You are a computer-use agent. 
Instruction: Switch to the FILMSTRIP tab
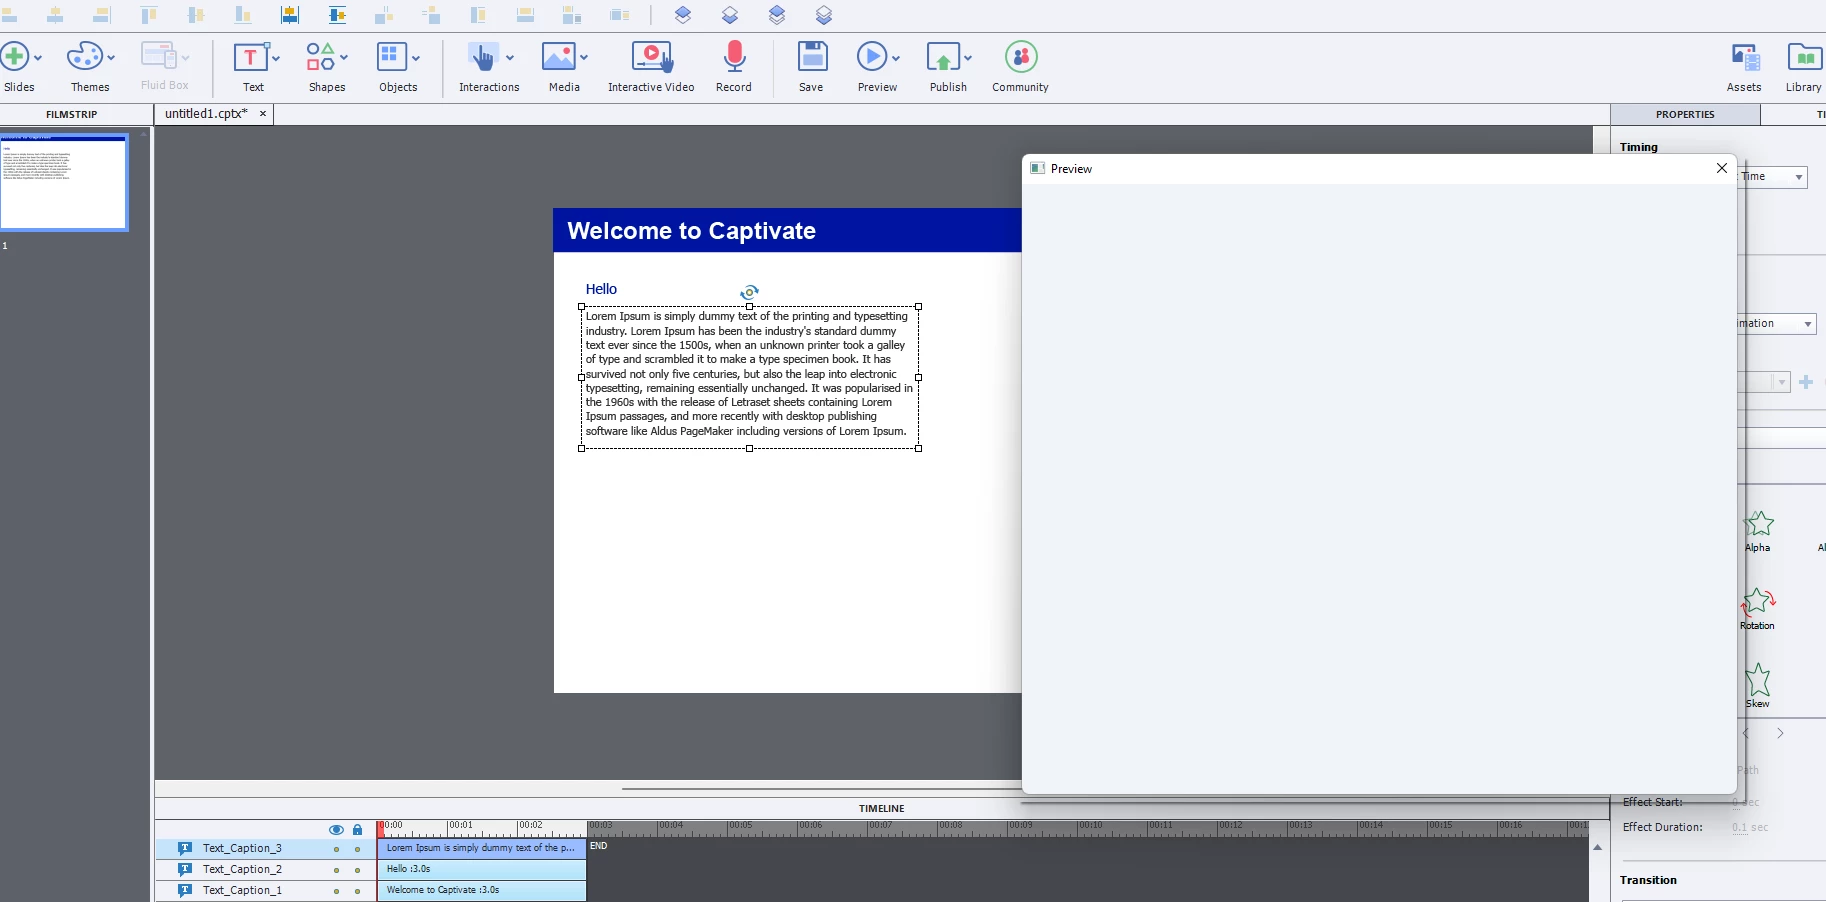(x=72, y=114)
